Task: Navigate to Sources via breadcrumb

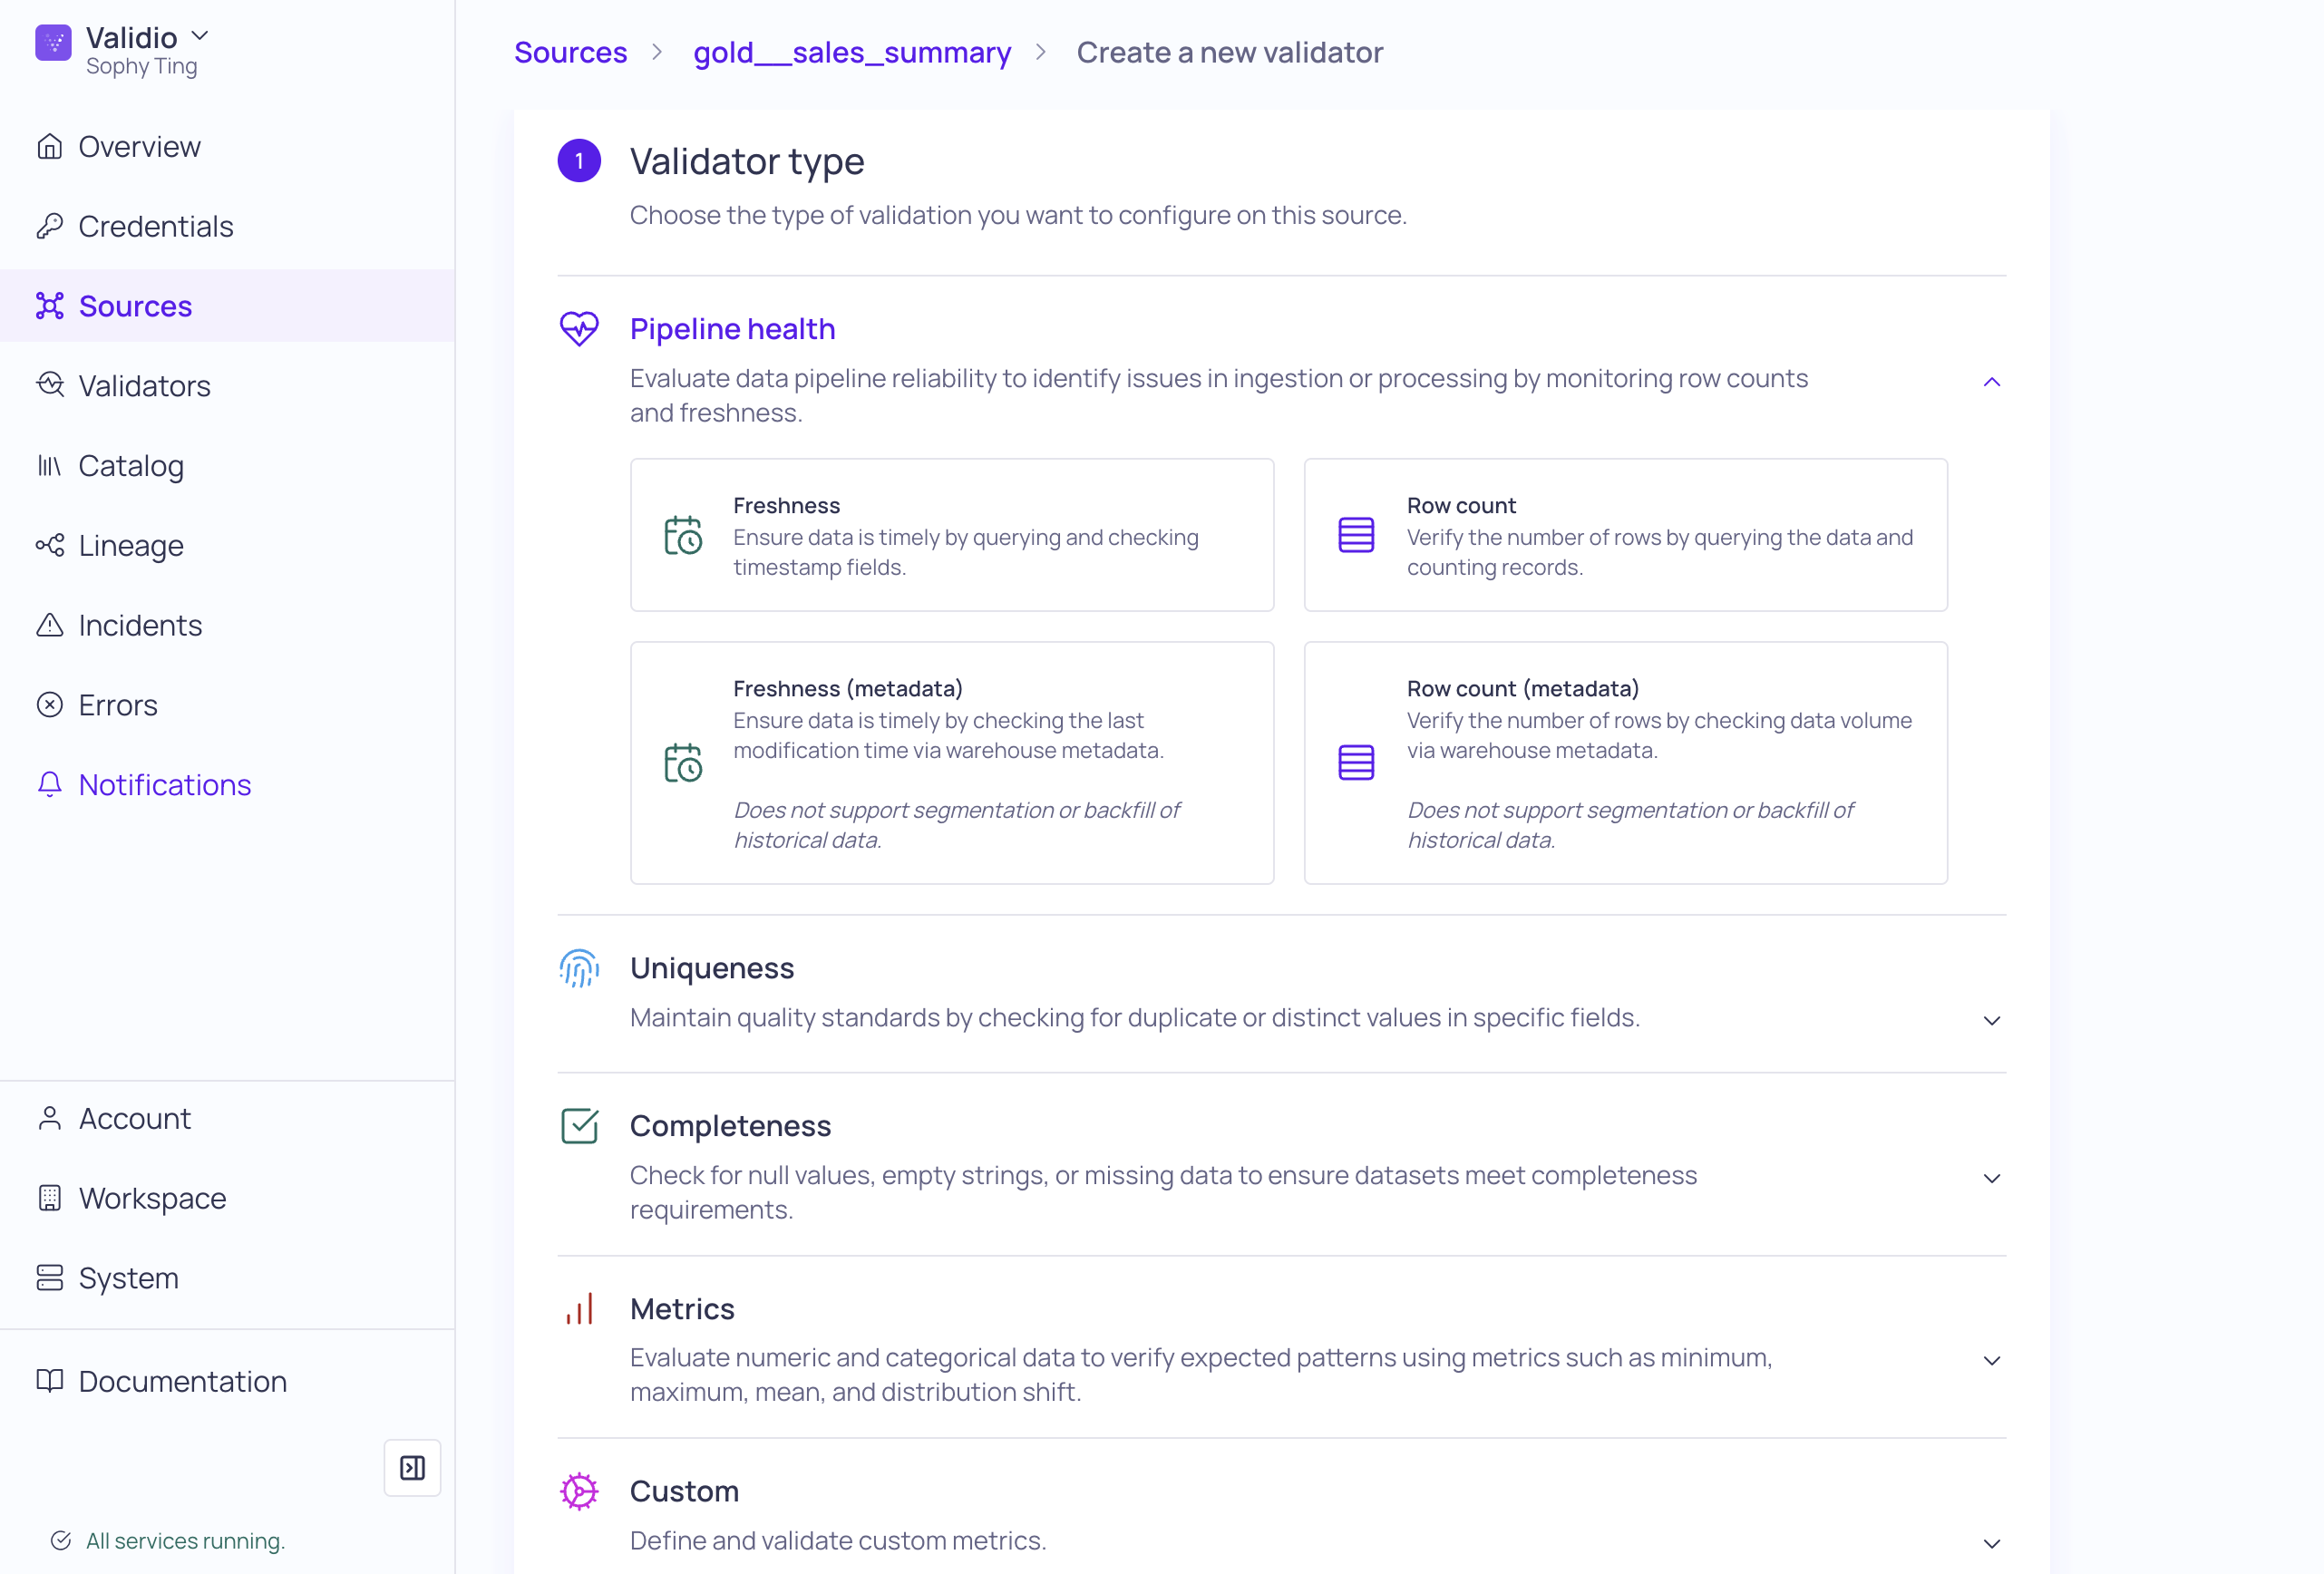Action: (x=570, y=52)
